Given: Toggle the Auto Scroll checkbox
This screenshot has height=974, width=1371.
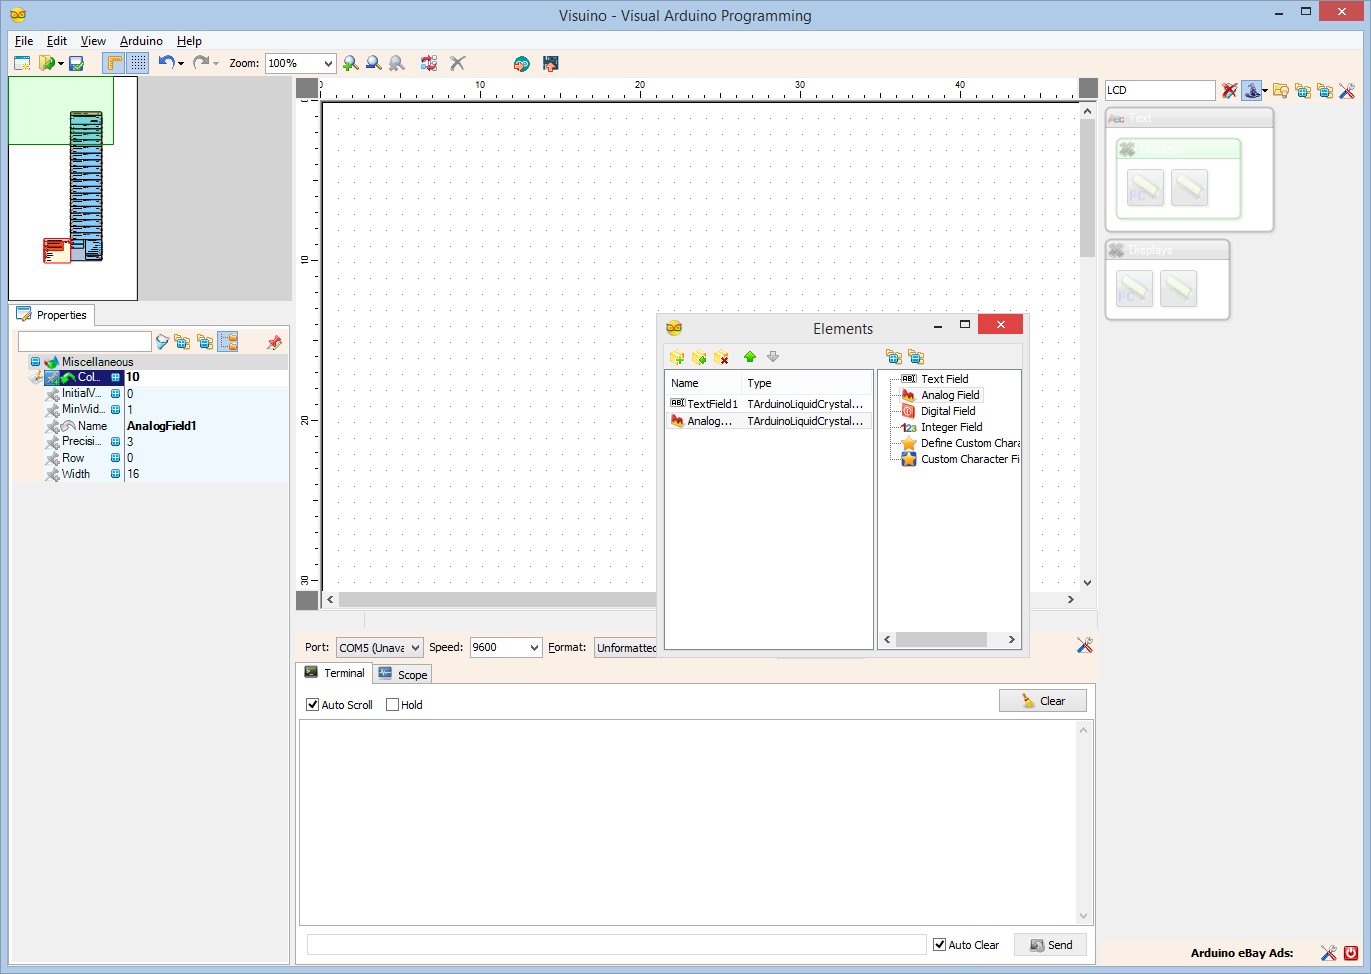Looking at the screenshot, I should coord(313,705).
